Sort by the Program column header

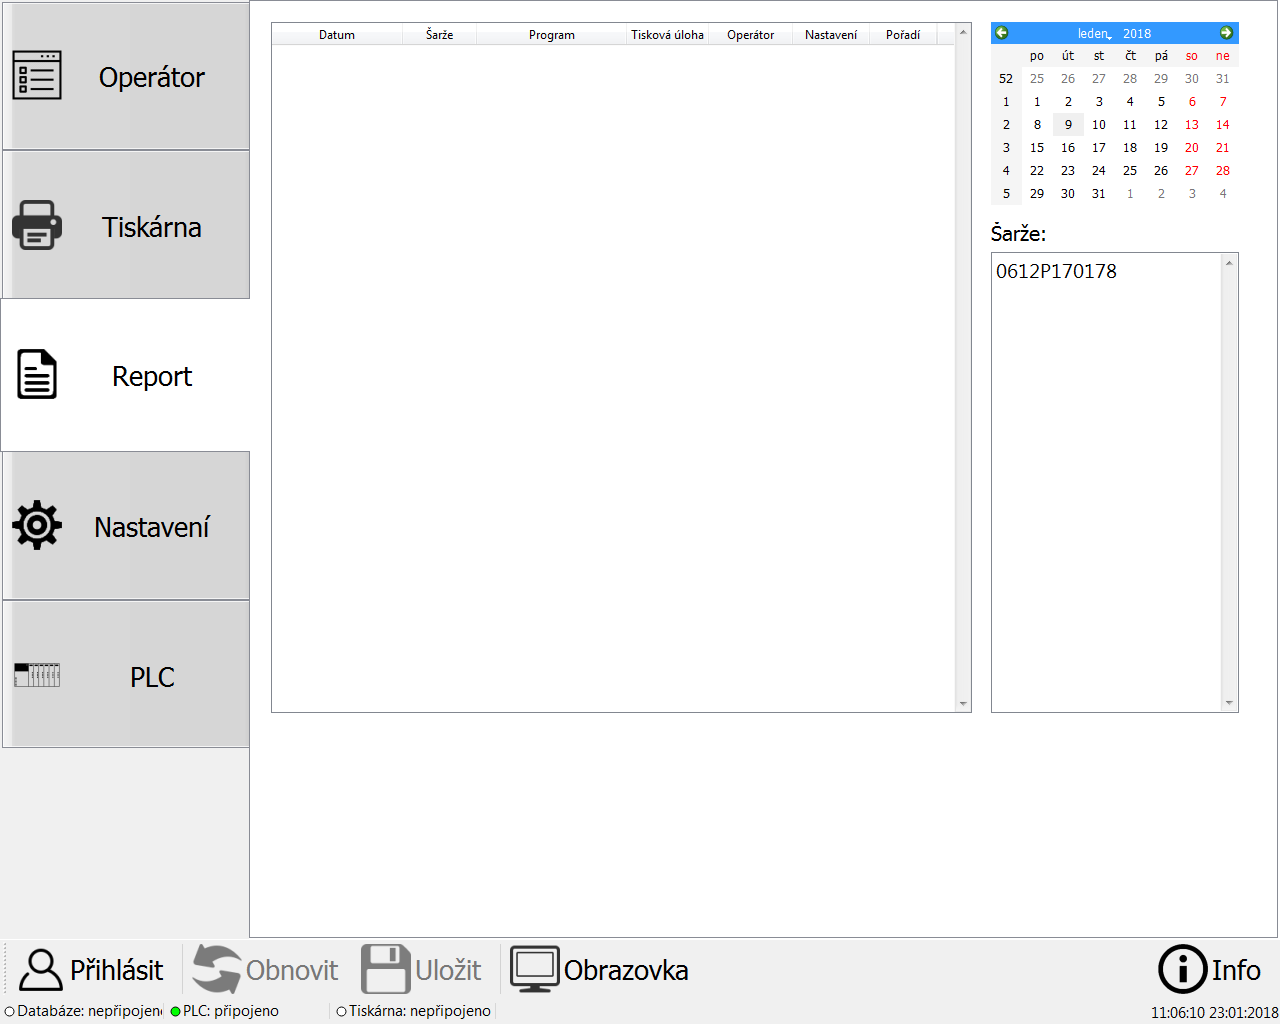coord(552,35)
